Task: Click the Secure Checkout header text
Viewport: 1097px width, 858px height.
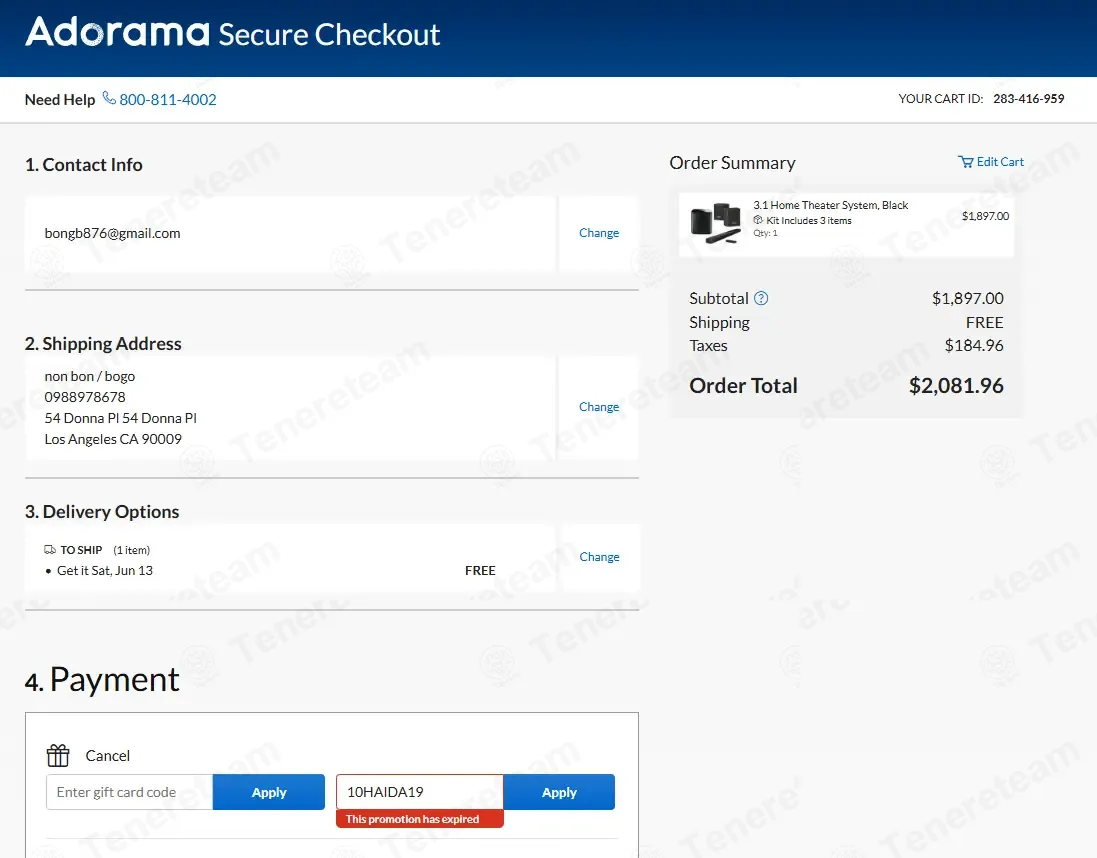Action: click(329, 34)
